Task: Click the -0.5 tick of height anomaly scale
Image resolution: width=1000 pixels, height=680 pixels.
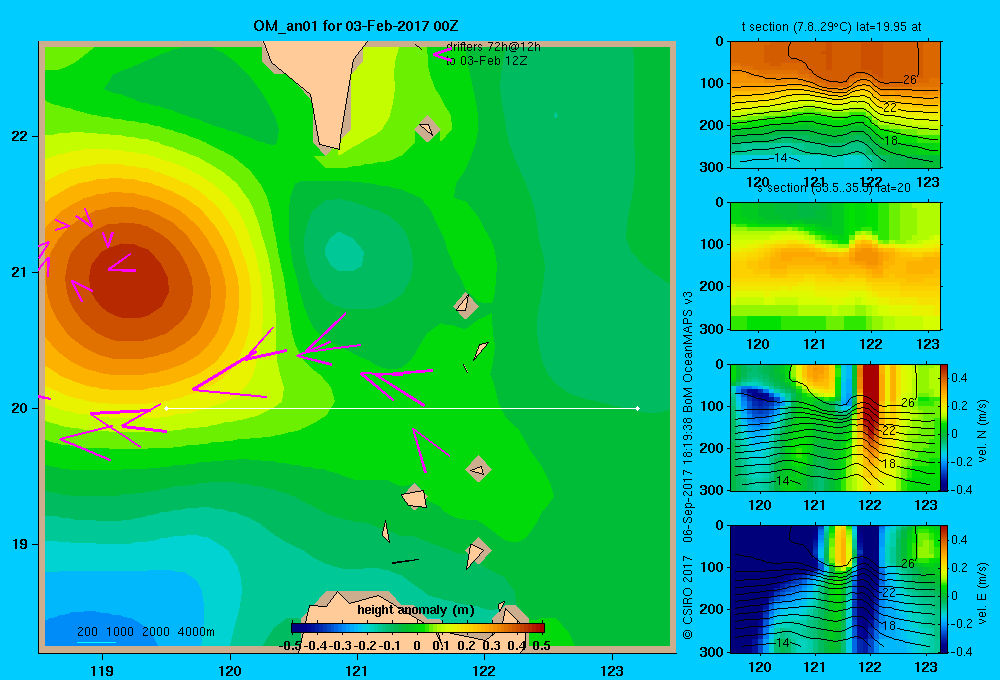Action: coord(290,646)
